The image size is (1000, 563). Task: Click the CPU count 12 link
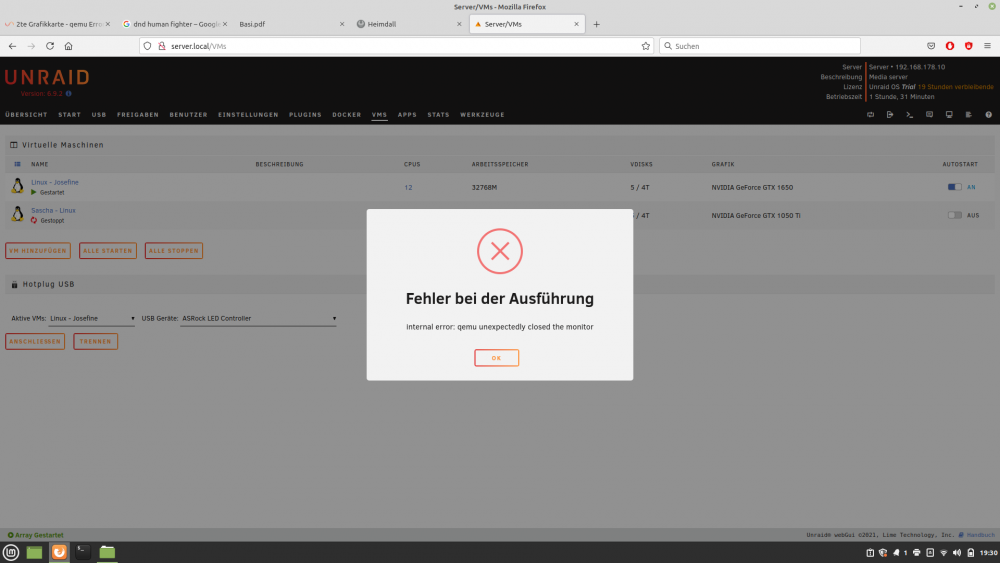(408, 187)
